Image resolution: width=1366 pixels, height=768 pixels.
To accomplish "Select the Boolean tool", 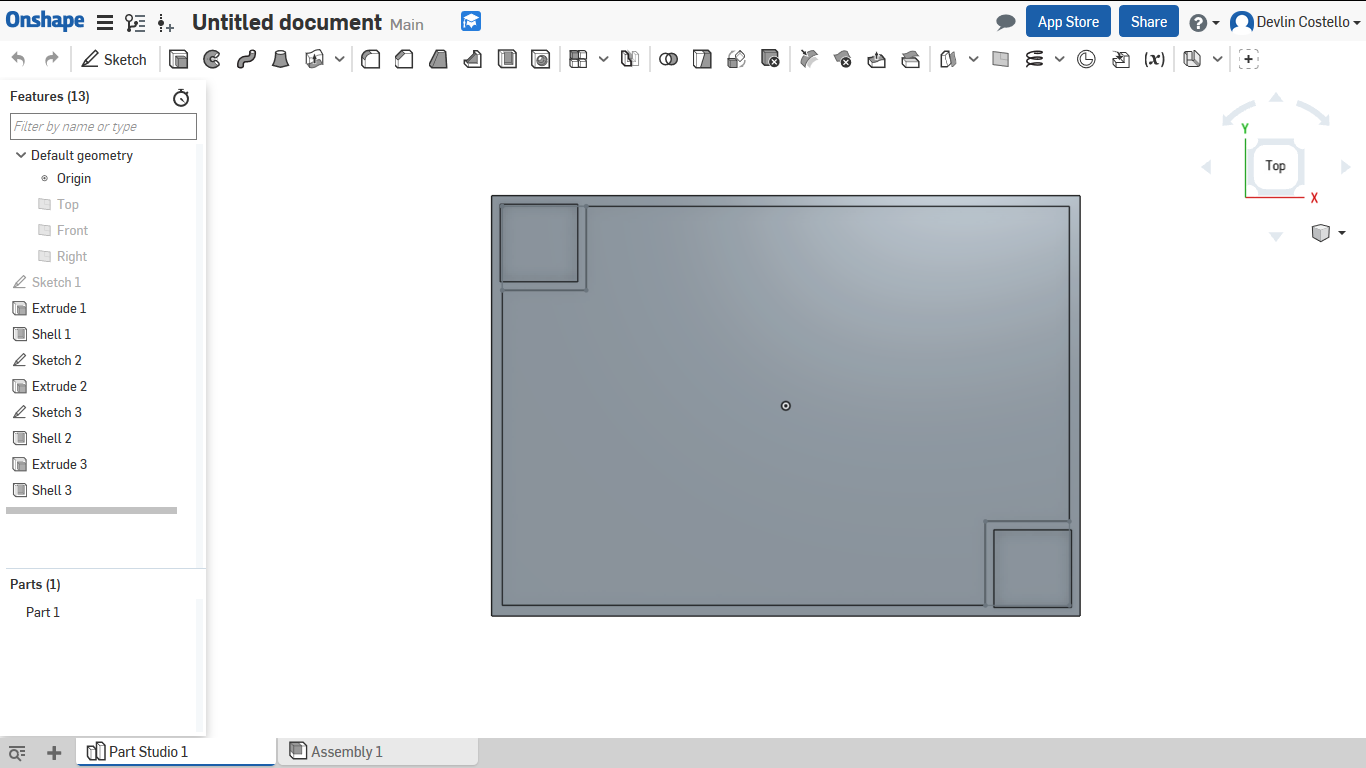I will tap(668, 59).
